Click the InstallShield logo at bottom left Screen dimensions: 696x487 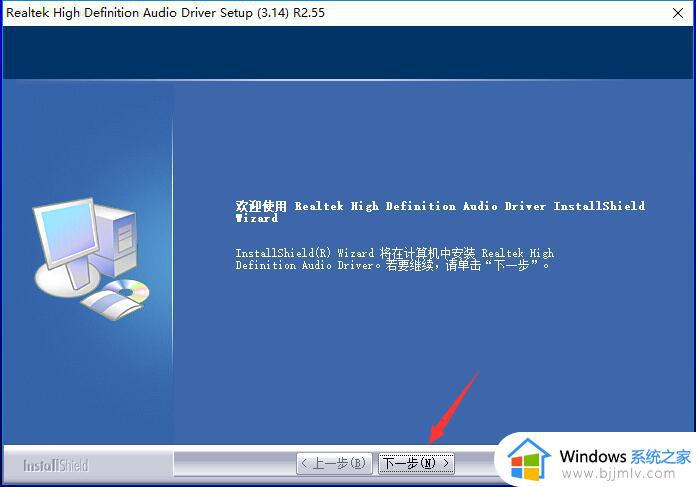pos(56,466)
